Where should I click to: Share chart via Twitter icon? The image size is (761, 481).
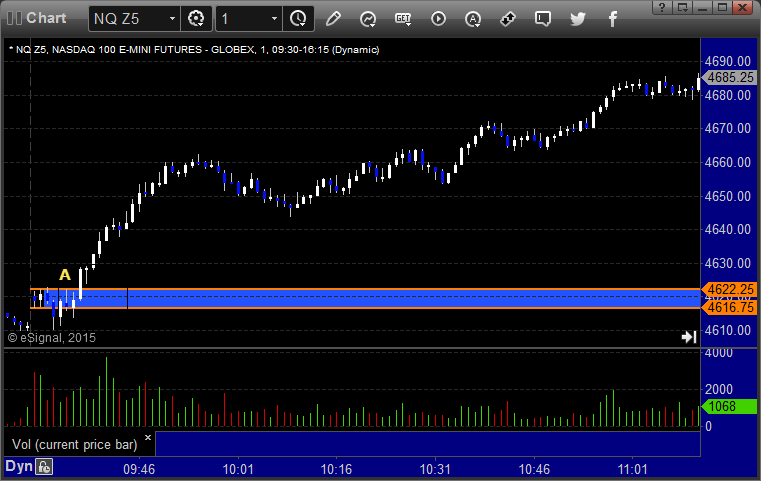pos(577,18)
